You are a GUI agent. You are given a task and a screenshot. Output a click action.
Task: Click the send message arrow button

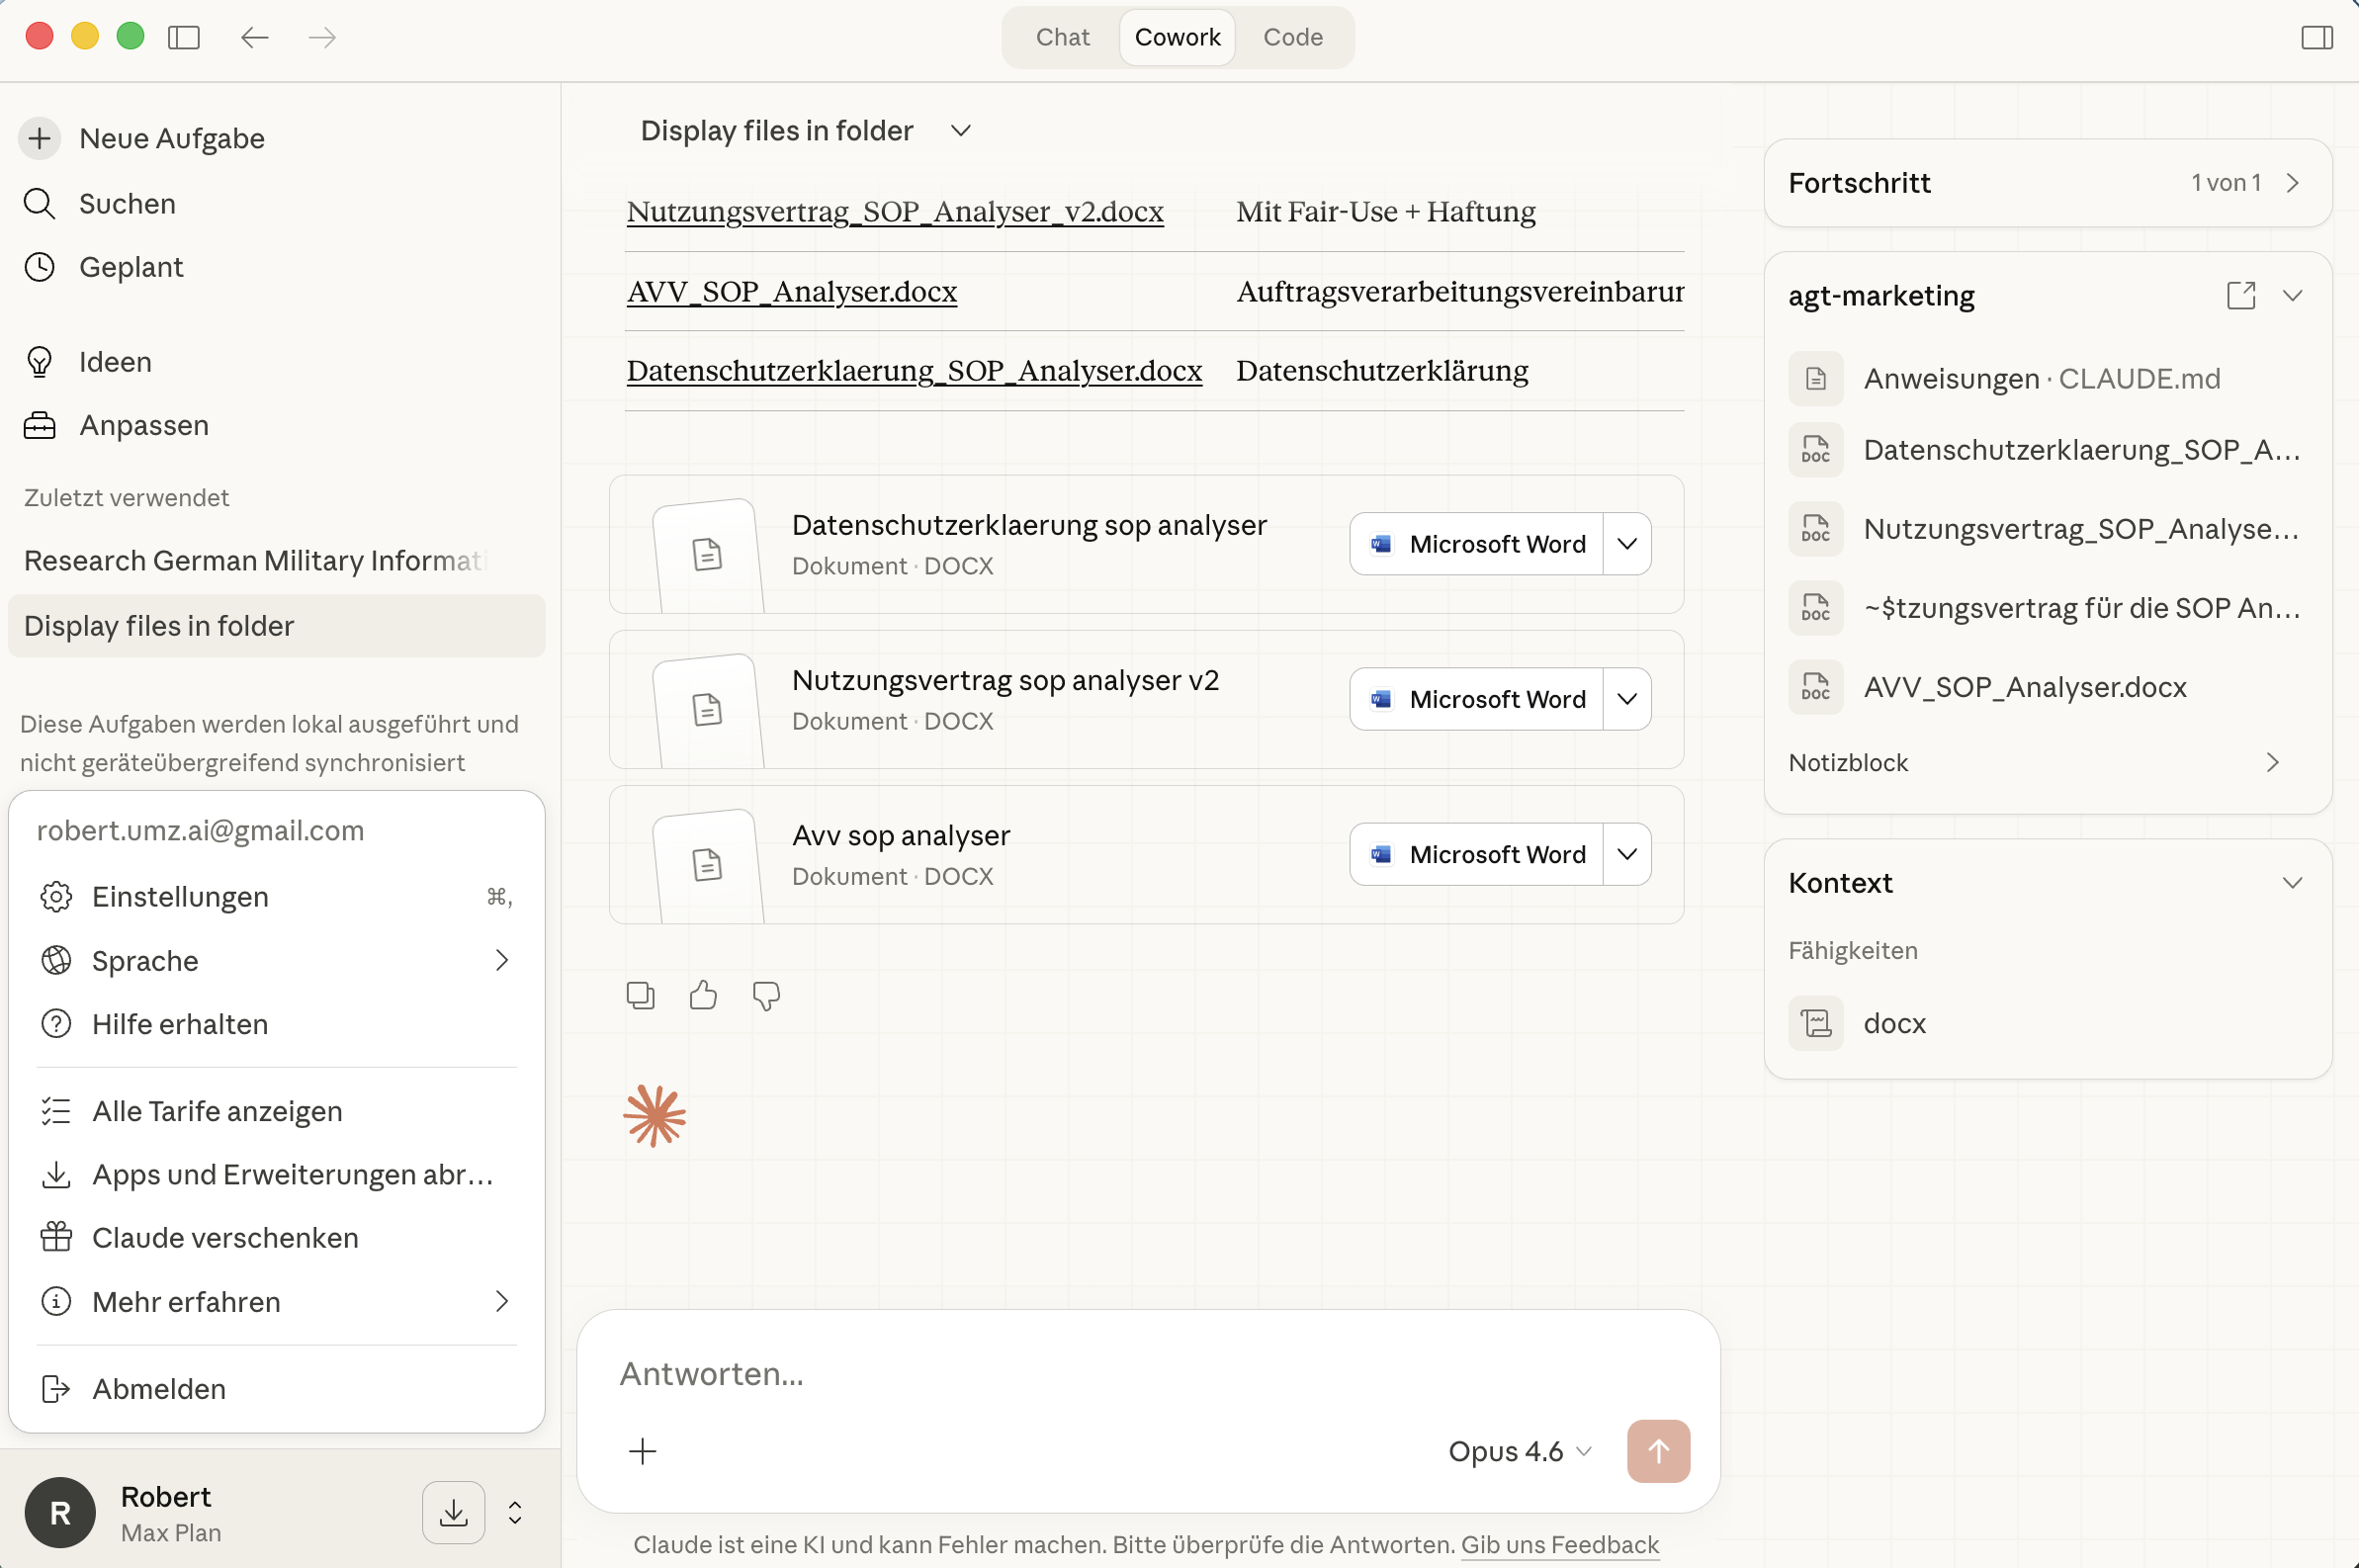tap(1657, 1451)
